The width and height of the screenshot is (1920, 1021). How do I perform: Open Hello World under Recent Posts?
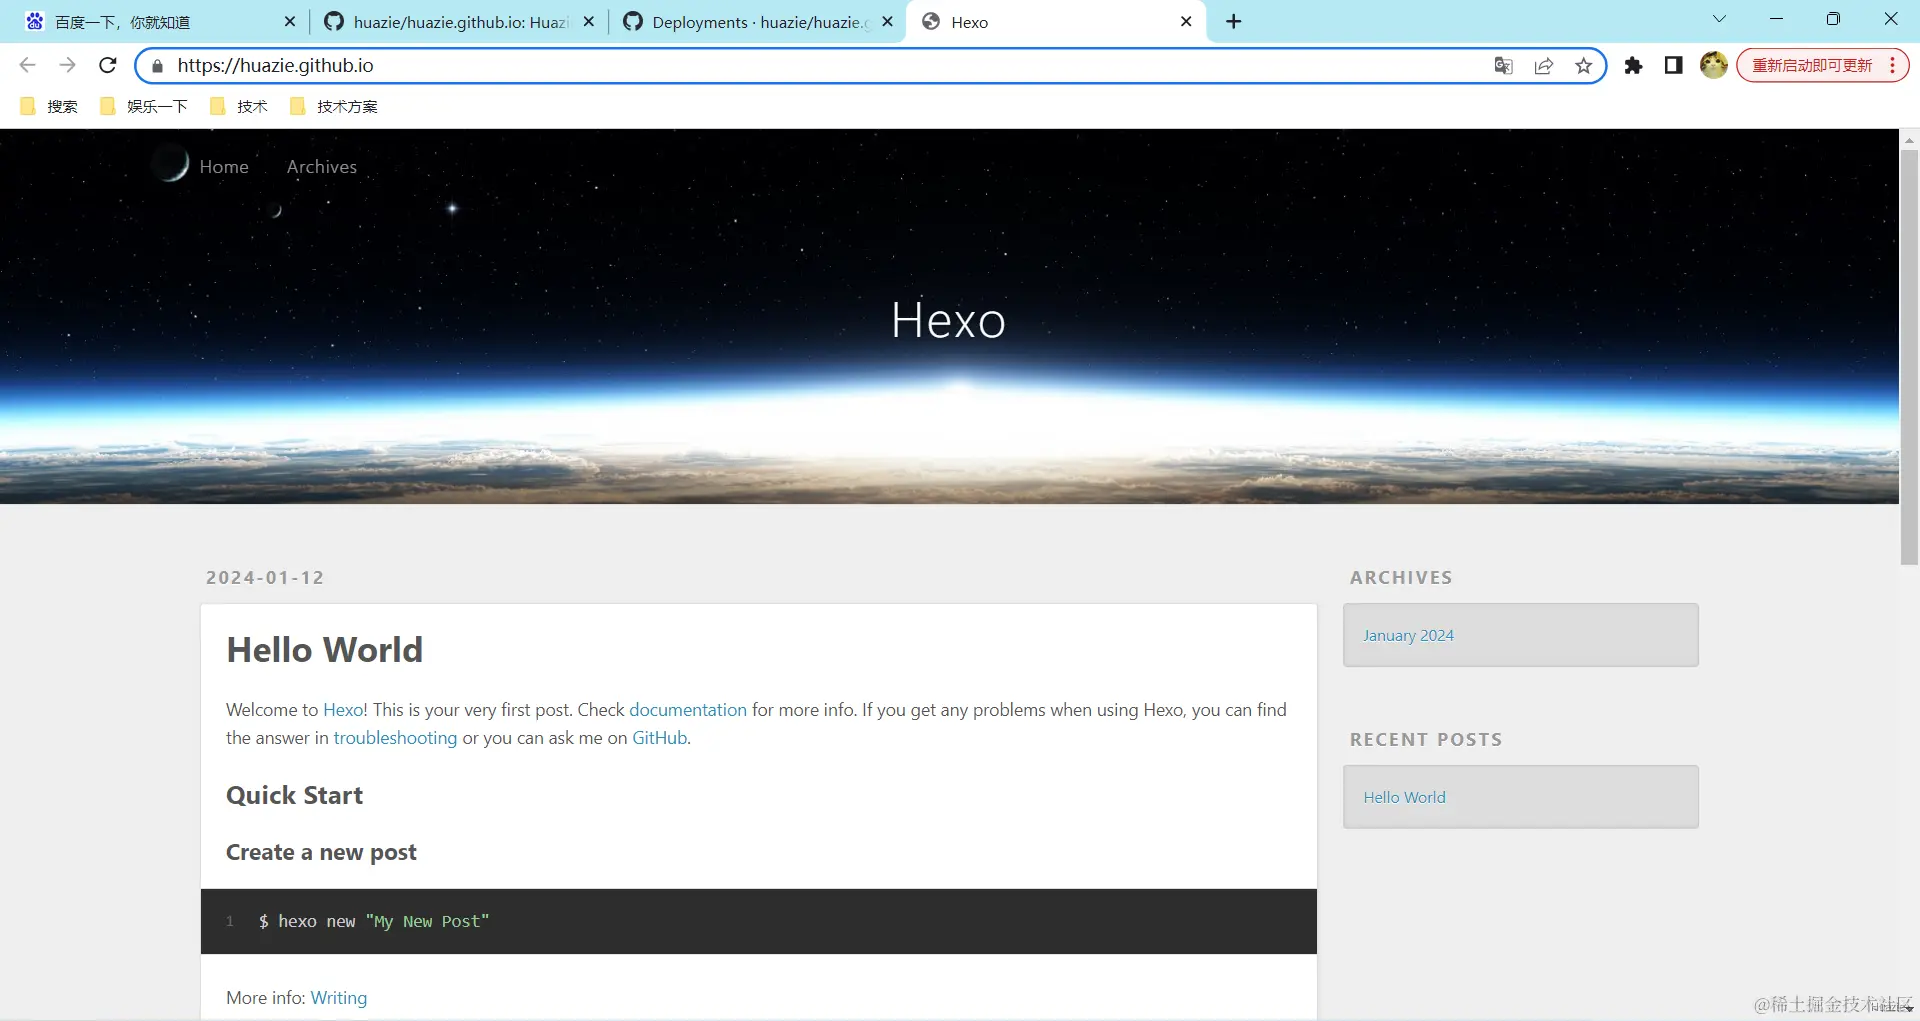pyautogui.click(x=1404, y=798)
